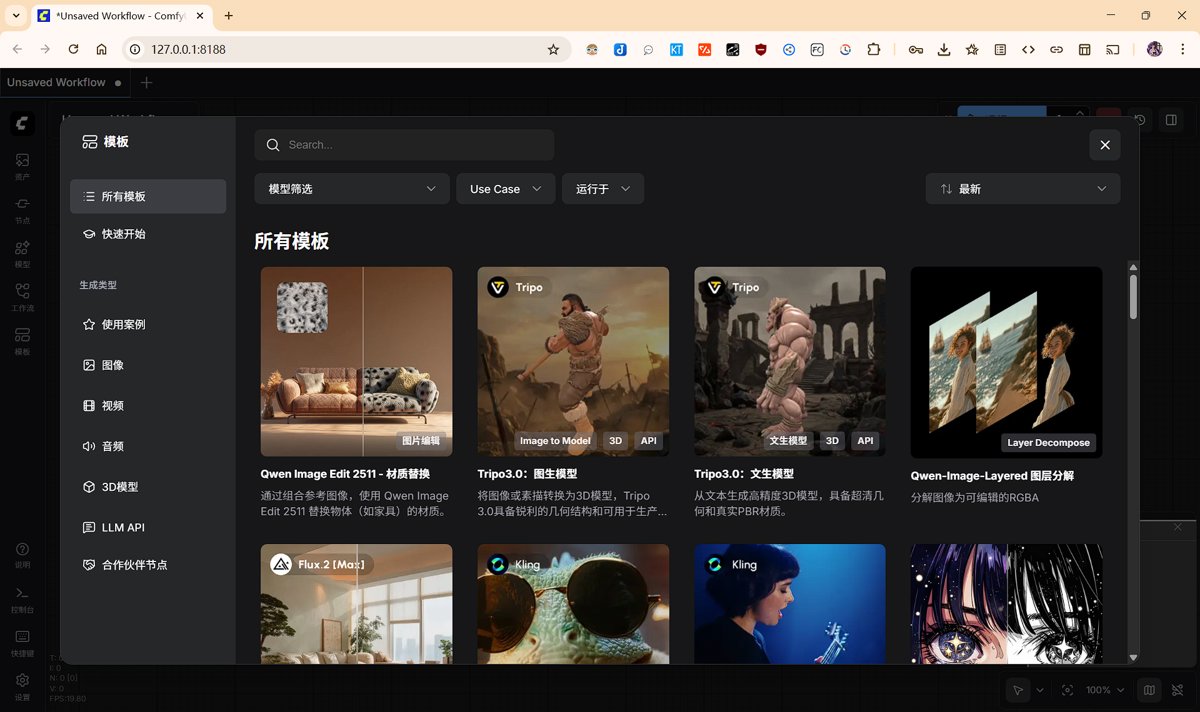The height and width of the screenshot is (712, 1200).
Task: Click the cast screen icon in browser toolbar
Action: (1112, 49)
